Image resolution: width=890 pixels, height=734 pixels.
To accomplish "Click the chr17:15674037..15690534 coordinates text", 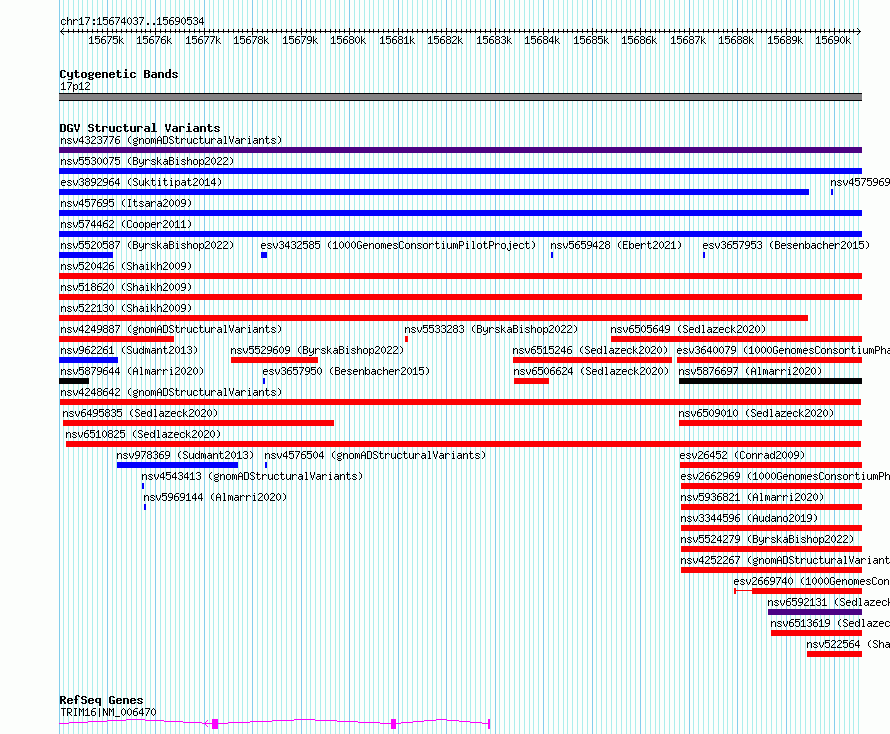I will 132,21.
